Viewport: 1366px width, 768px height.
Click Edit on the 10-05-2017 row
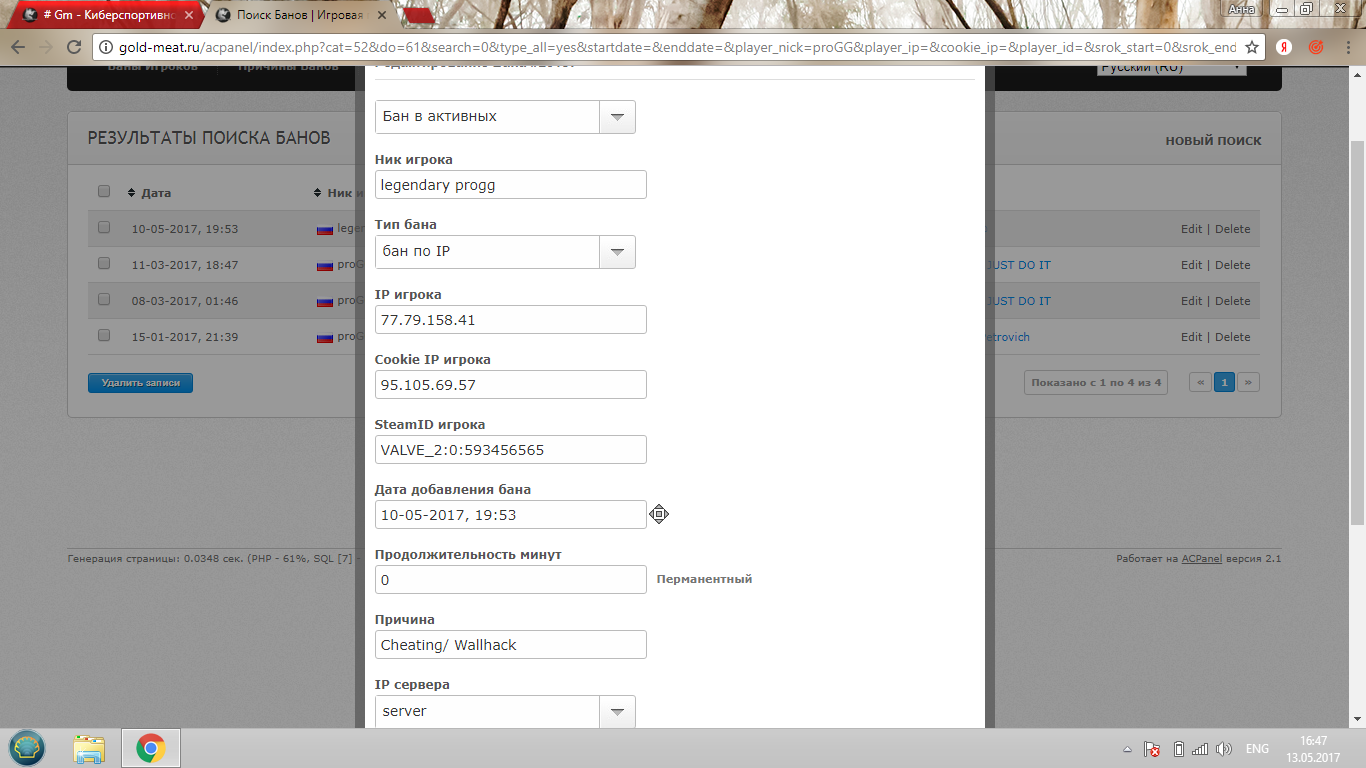click(x=1191, y=229)
